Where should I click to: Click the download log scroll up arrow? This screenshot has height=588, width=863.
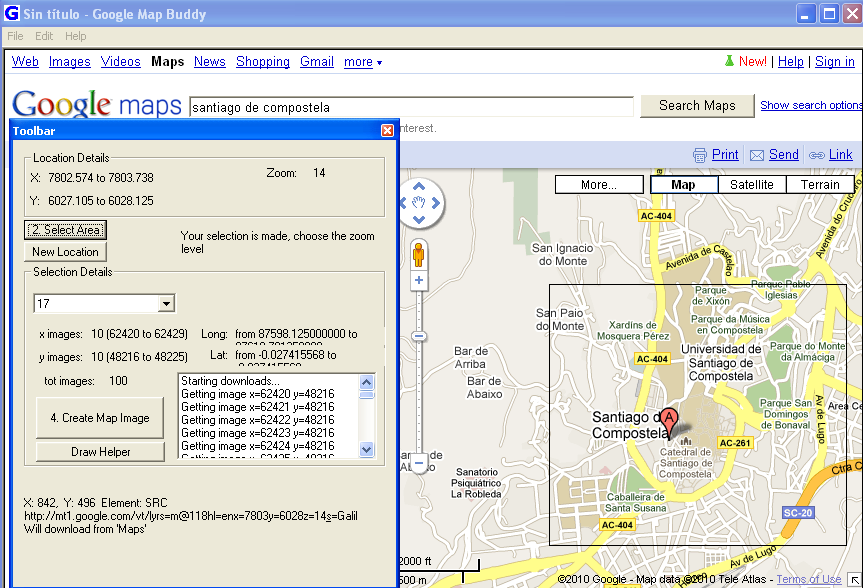[x=367, y=382]
